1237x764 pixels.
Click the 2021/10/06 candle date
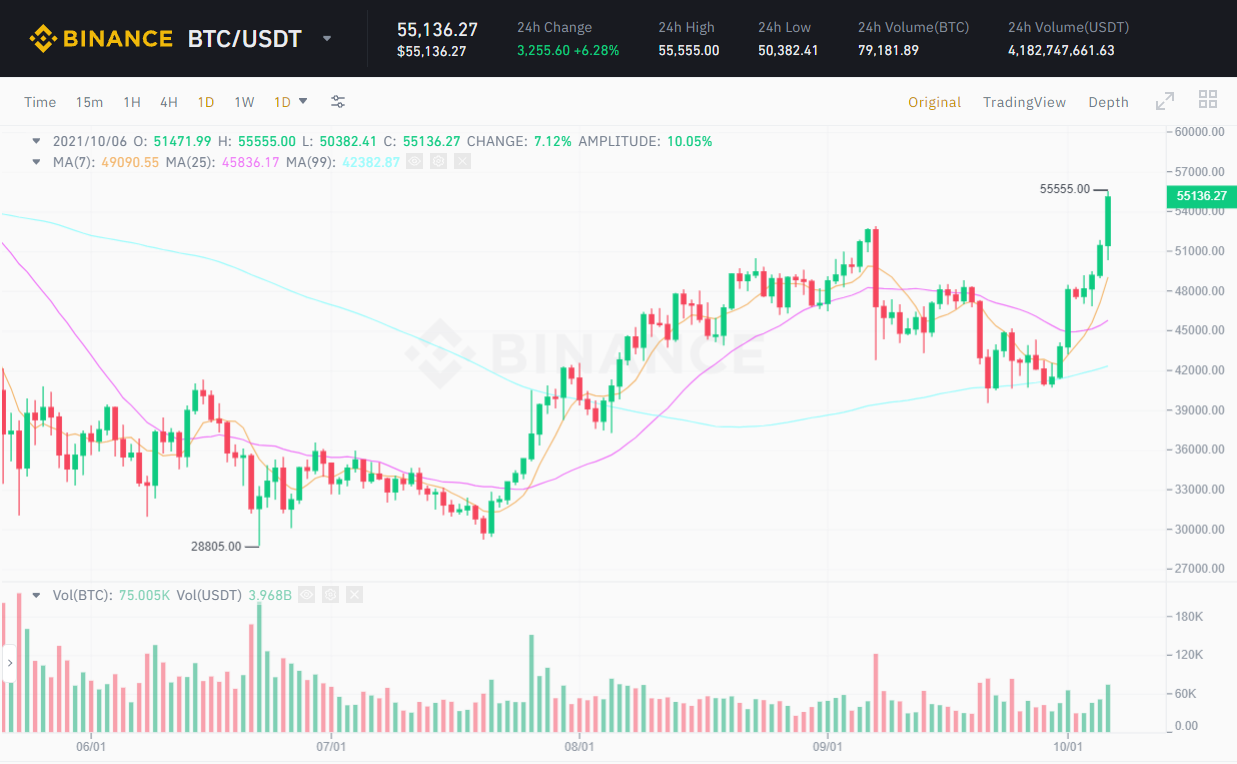click(x=88, y=141)
